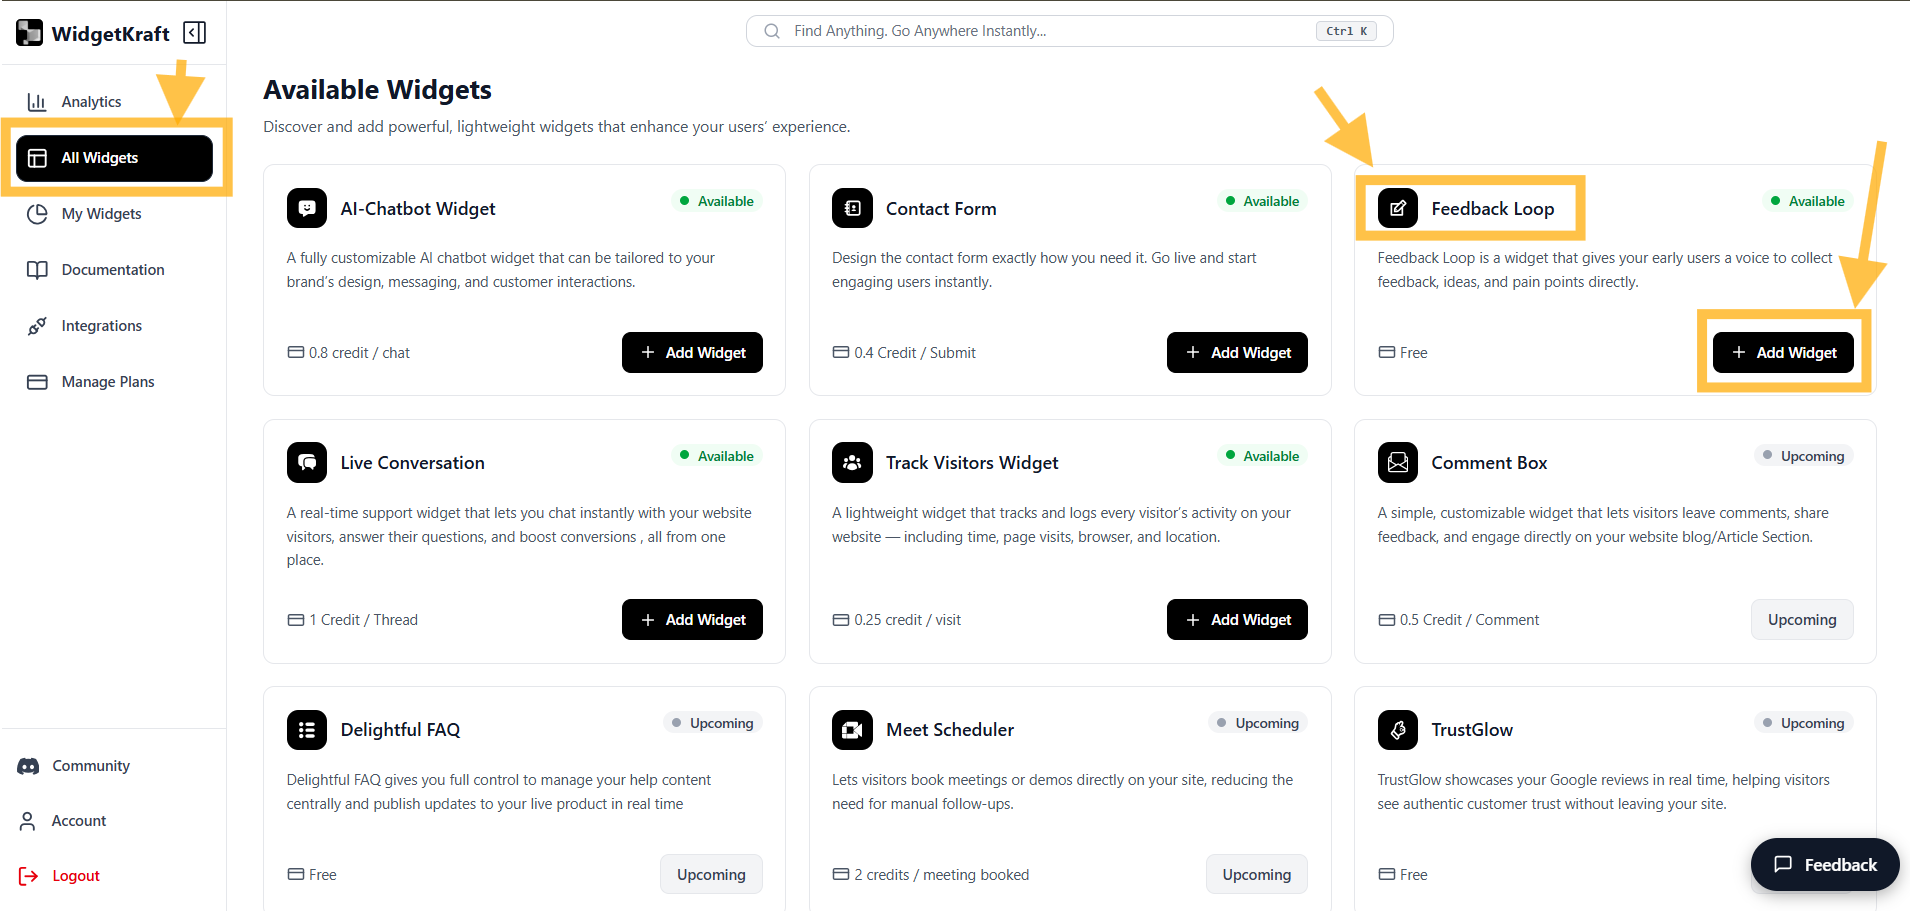1910x911 pixels.
Task: Select the Feedback Loop pencil icon
Action: click(x=1397, y=208)
